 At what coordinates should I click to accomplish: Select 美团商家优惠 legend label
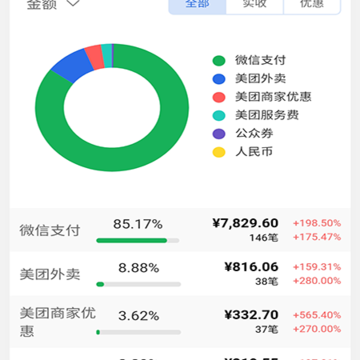[x=273, y=97]
